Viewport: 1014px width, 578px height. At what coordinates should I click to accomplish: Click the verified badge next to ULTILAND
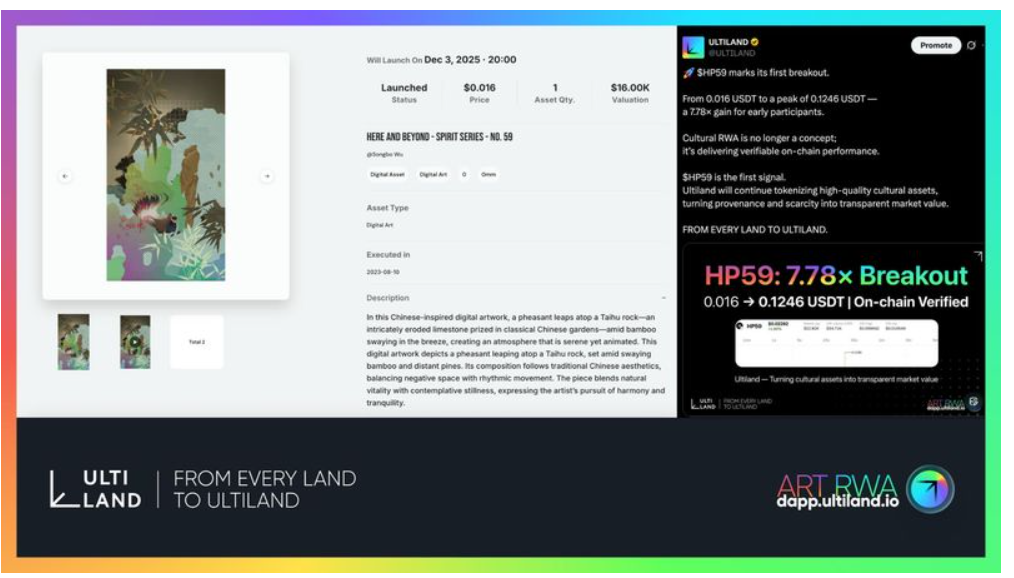(x=755, y=42)
